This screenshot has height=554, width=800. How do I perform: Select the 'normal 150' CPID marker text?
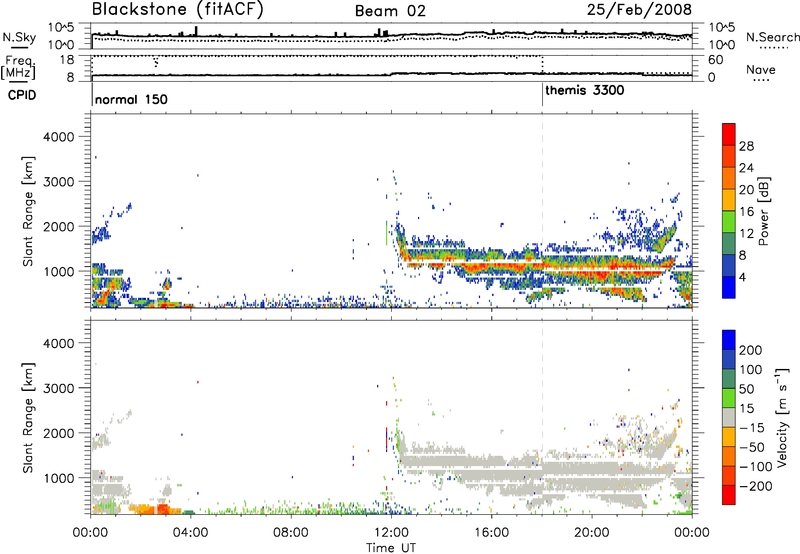pos(131,99)
